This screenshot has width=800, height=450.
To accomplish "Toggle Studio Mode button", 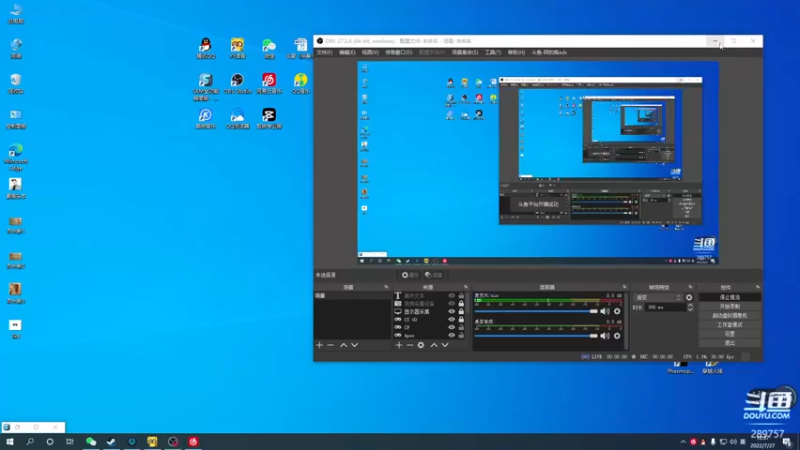I will pos(730,325).
